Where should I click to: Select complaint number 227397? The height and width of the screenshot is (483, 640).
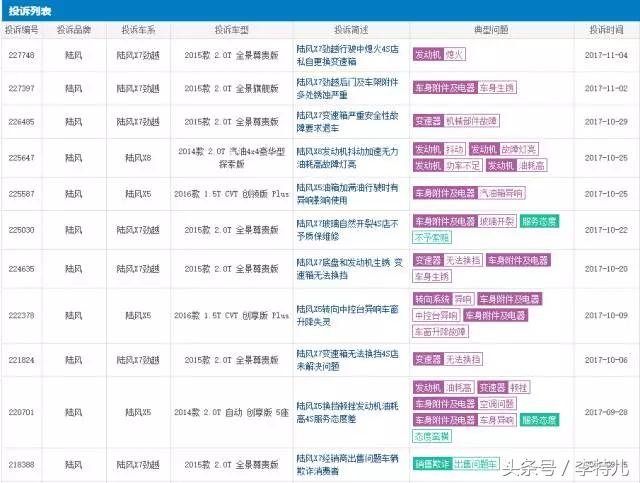pyautogui.click(x=22, y=88)
